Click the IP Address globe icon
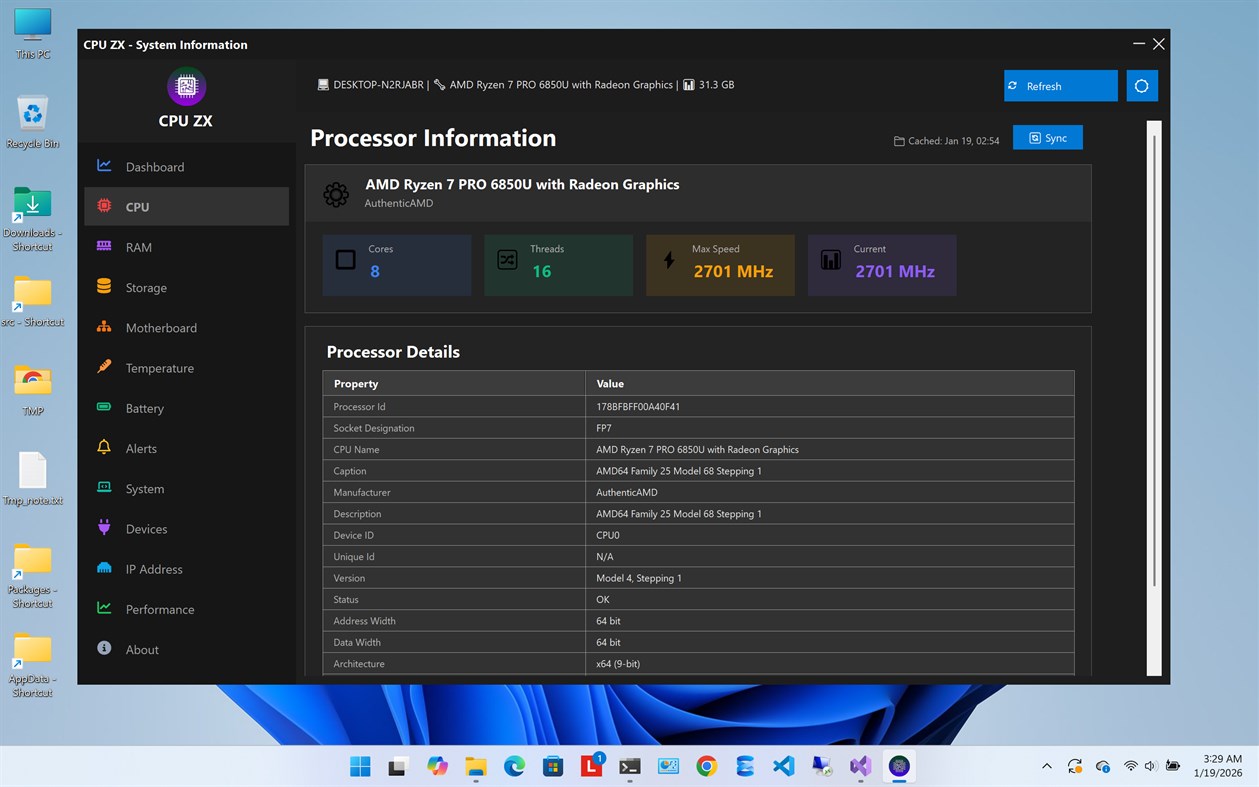This screenshot has height=787, width=1259. coord(103,568)
